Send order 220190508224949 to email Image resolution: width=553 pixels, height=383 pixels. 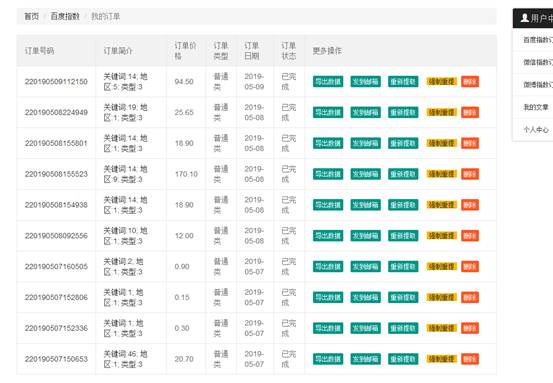click(365, 112)
